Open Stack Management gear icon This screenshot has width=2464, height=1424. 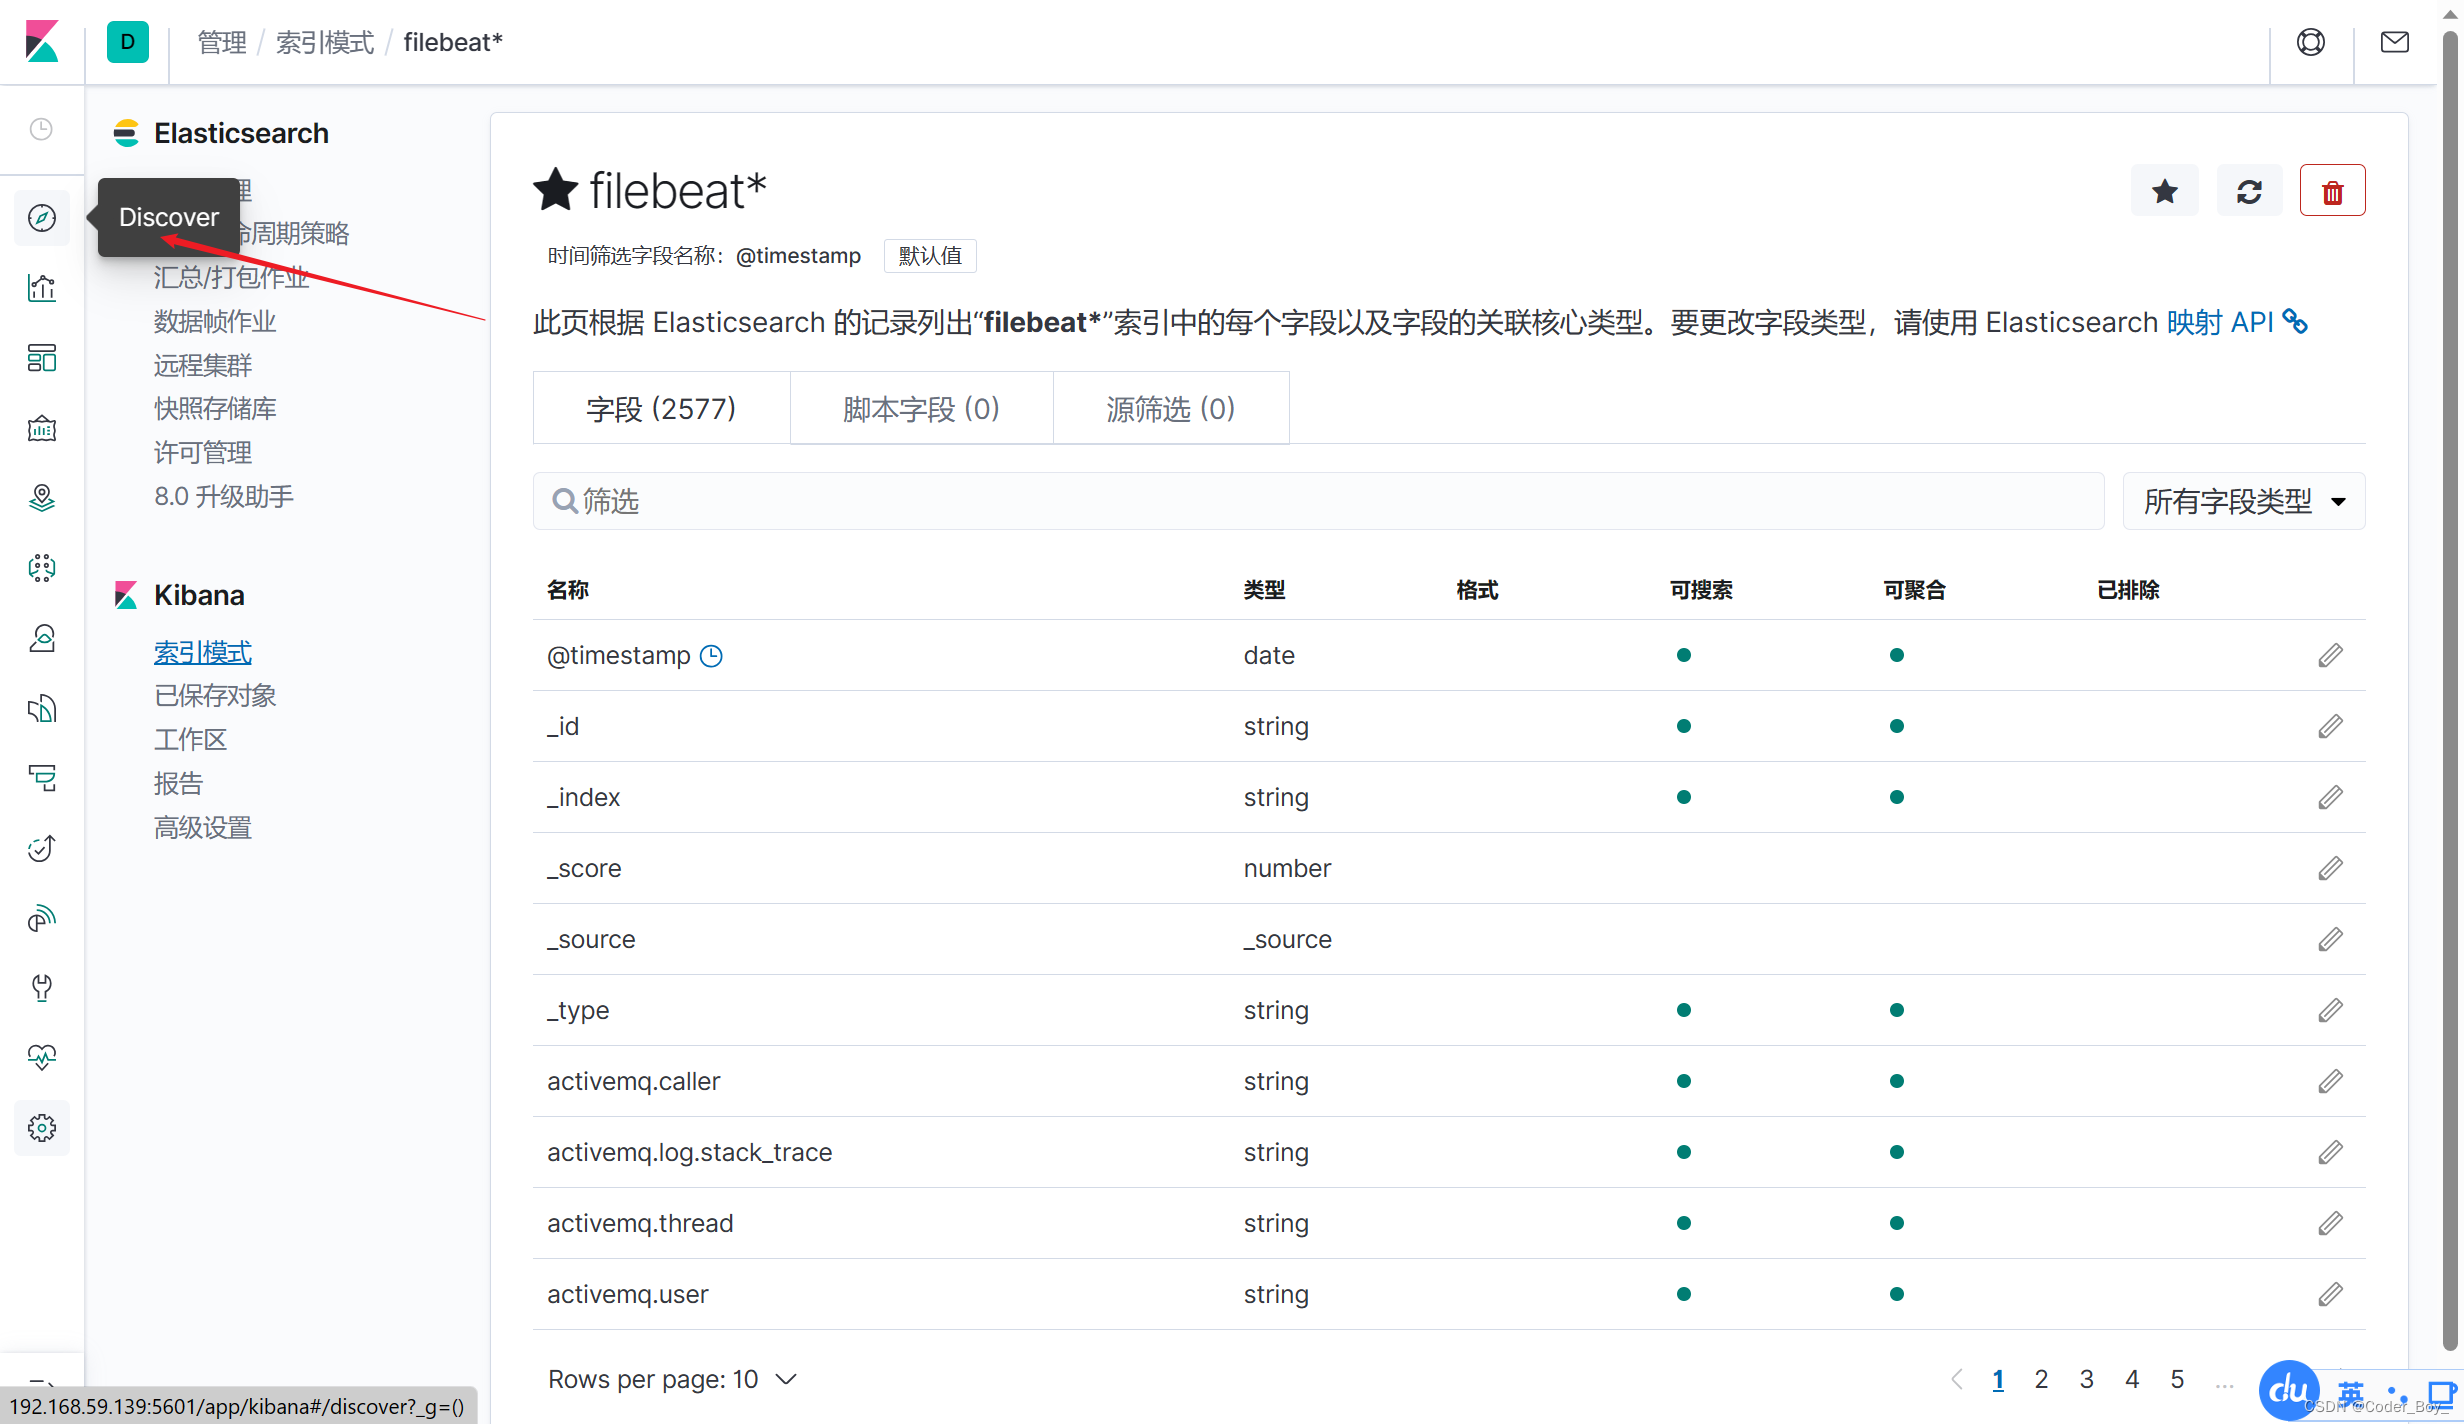click(x=41, y=1128)
